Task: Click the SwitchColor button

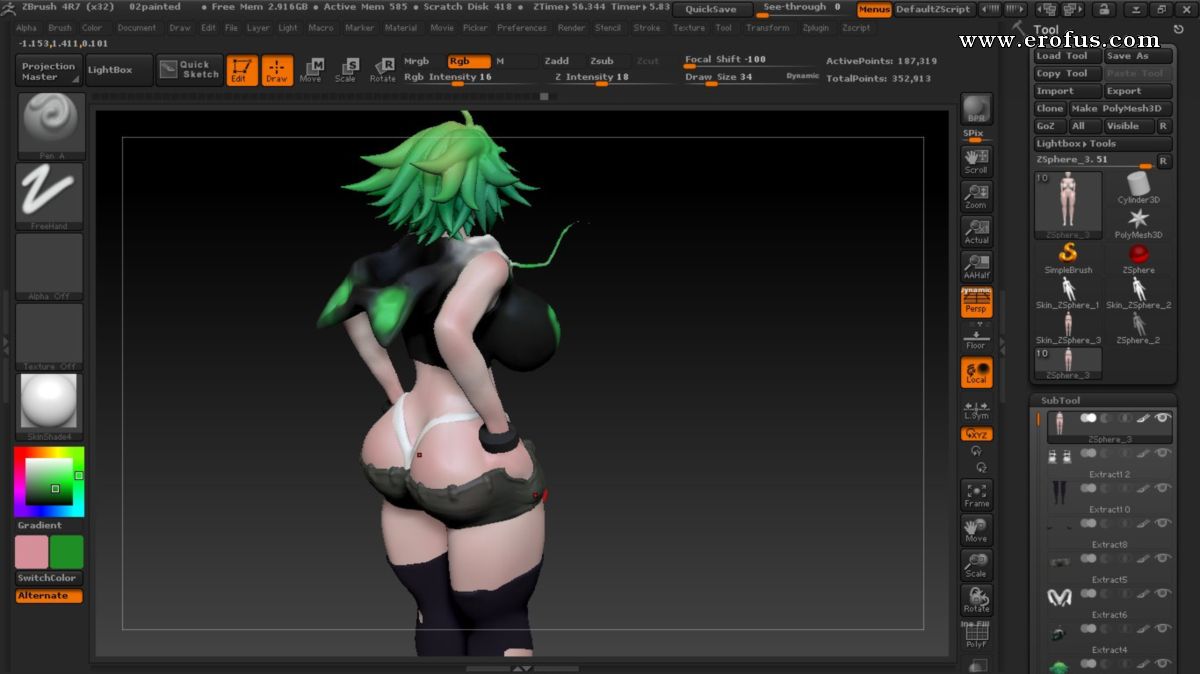Action: tap(49, 578)
